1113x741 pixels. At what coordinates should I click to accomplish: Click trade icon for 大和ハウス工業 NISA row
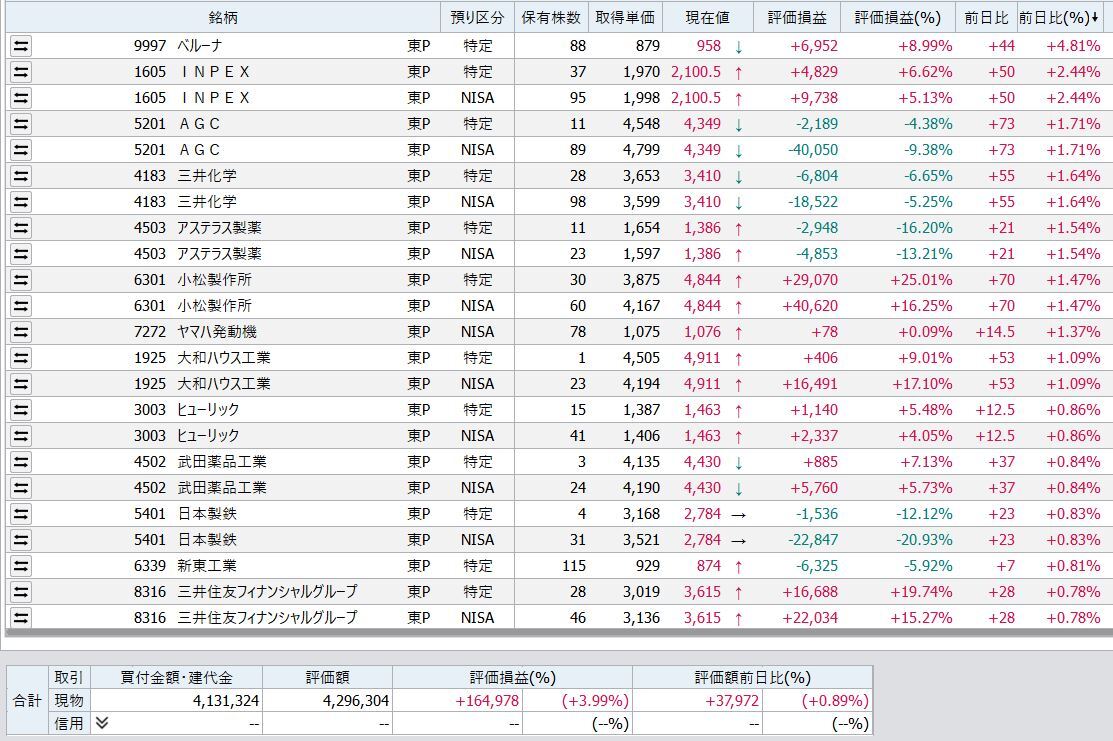click(21, 384)
